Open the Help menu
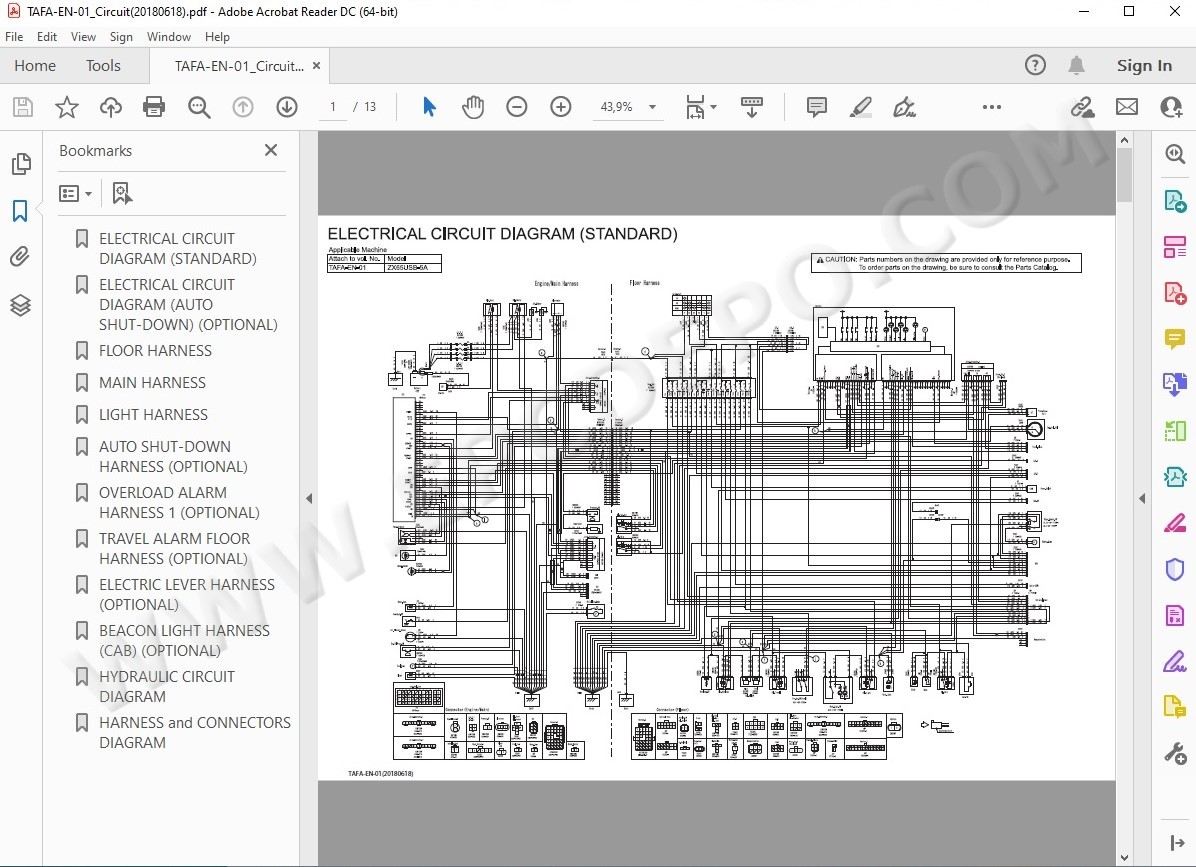This screenshot has width=1196, height=867. [x=217, y=37]
